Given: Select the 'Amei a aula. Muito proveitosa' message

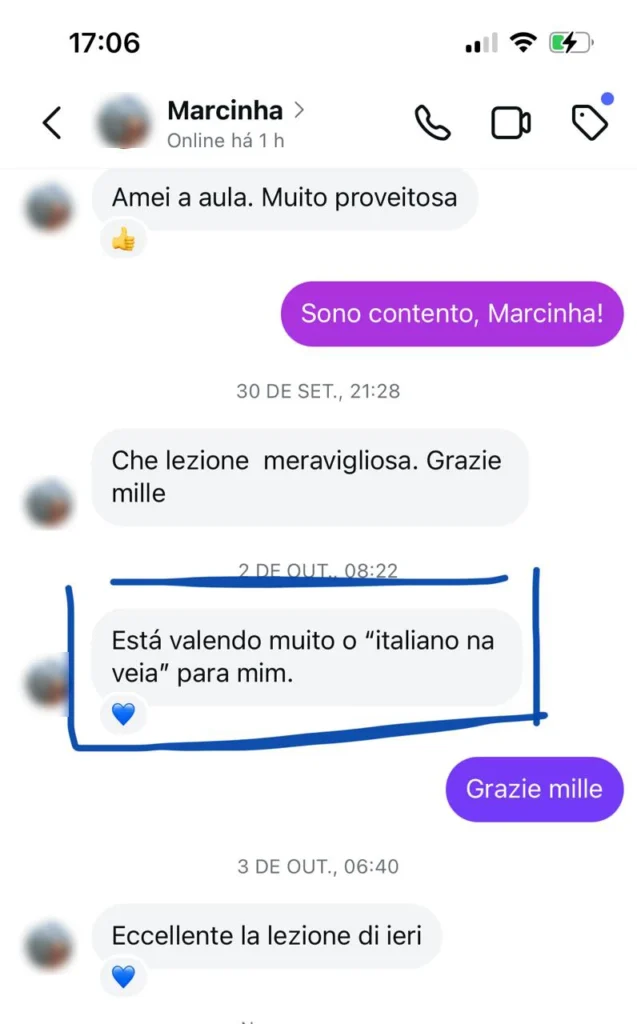Looking at the screenshot, I should pos(285,197).
